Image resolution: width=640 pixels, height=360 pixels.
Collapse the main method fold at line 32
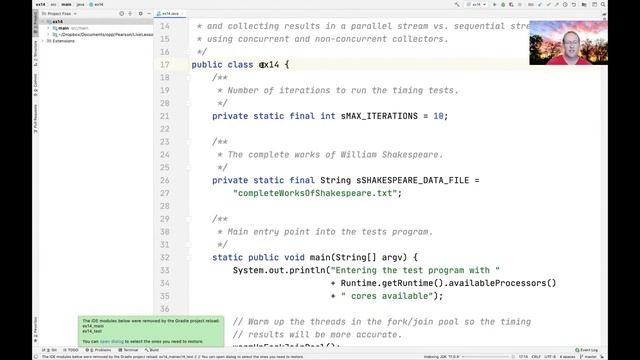(188, 258)
